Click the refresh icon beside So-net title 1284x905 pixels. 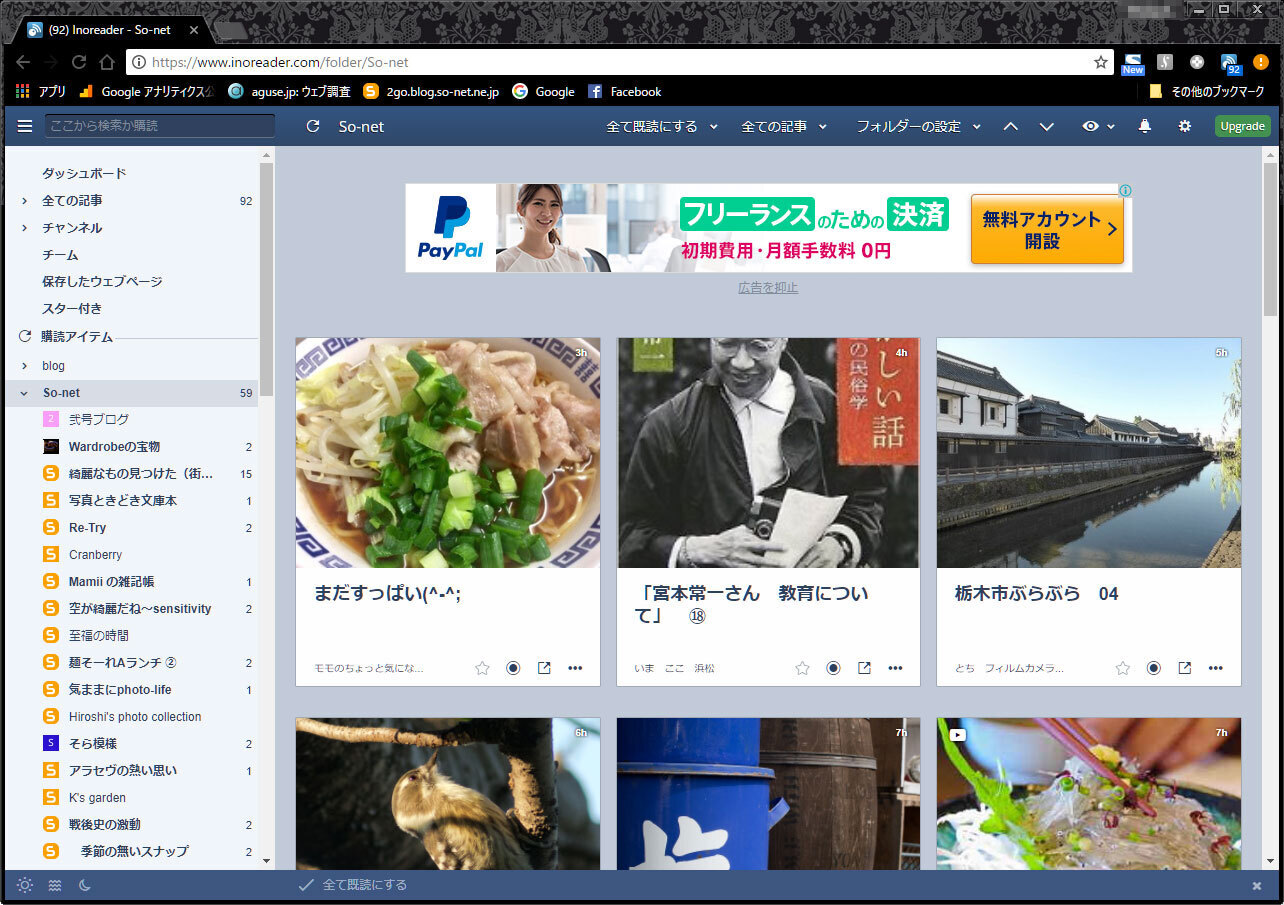click(x=313, y=127)
